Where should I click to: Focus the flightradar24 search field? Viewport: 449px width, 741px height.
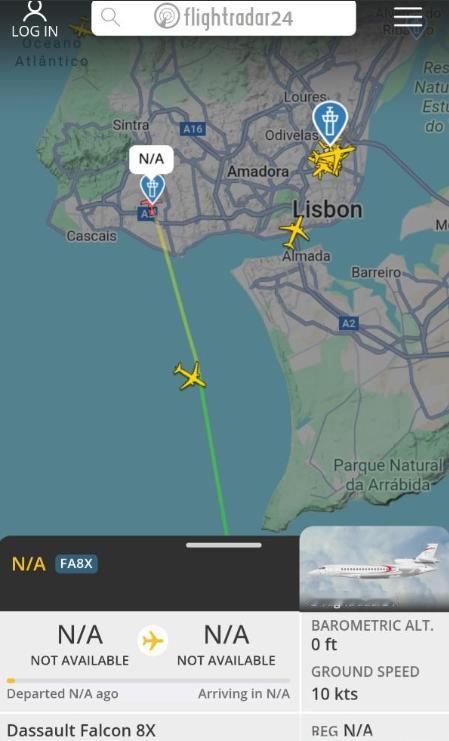coord(224,18)
